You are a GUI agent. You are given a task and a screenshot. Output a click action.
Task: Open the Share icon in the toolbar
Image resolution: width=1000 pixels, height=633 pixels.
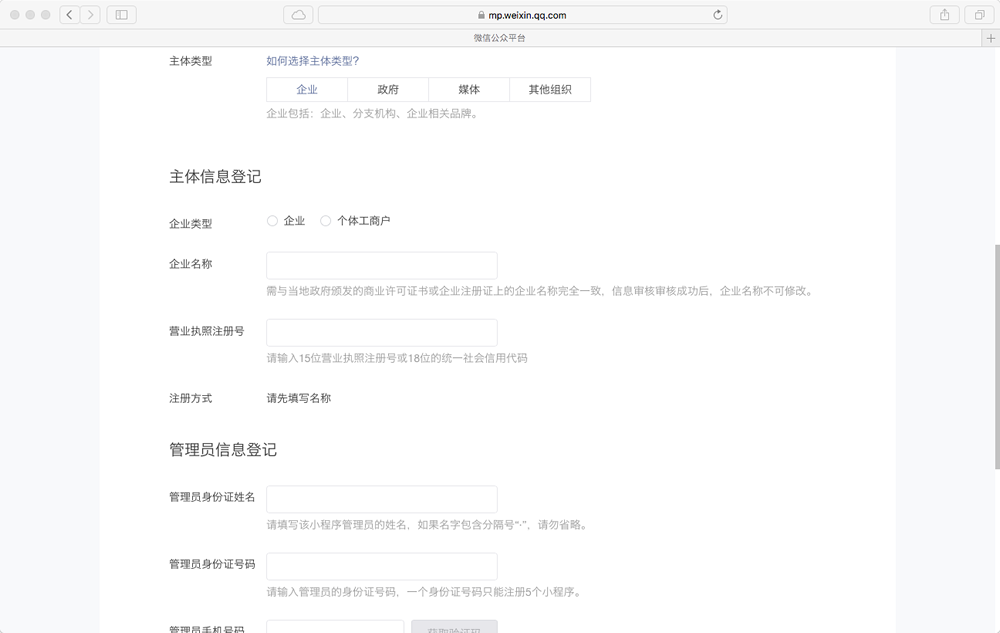(x=944, y=15)
